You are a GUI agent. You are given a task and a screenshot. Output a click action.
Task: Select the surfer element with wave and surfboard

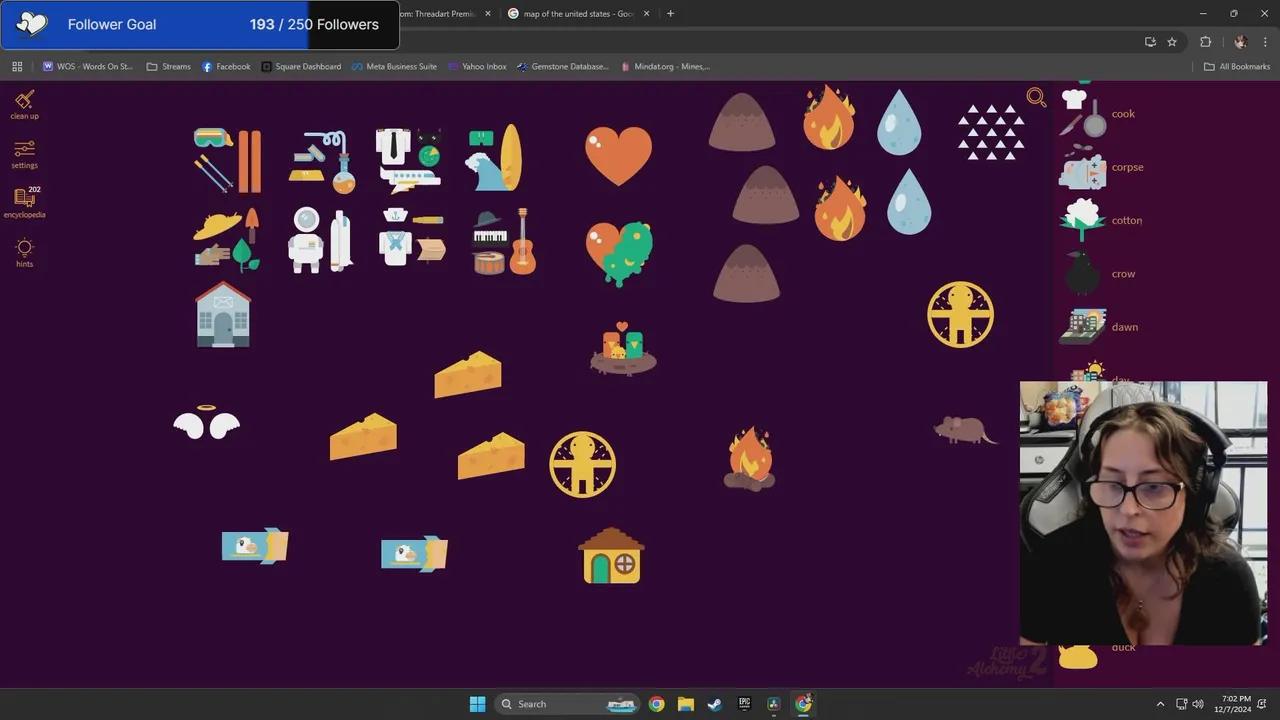[x=494, y=158]
